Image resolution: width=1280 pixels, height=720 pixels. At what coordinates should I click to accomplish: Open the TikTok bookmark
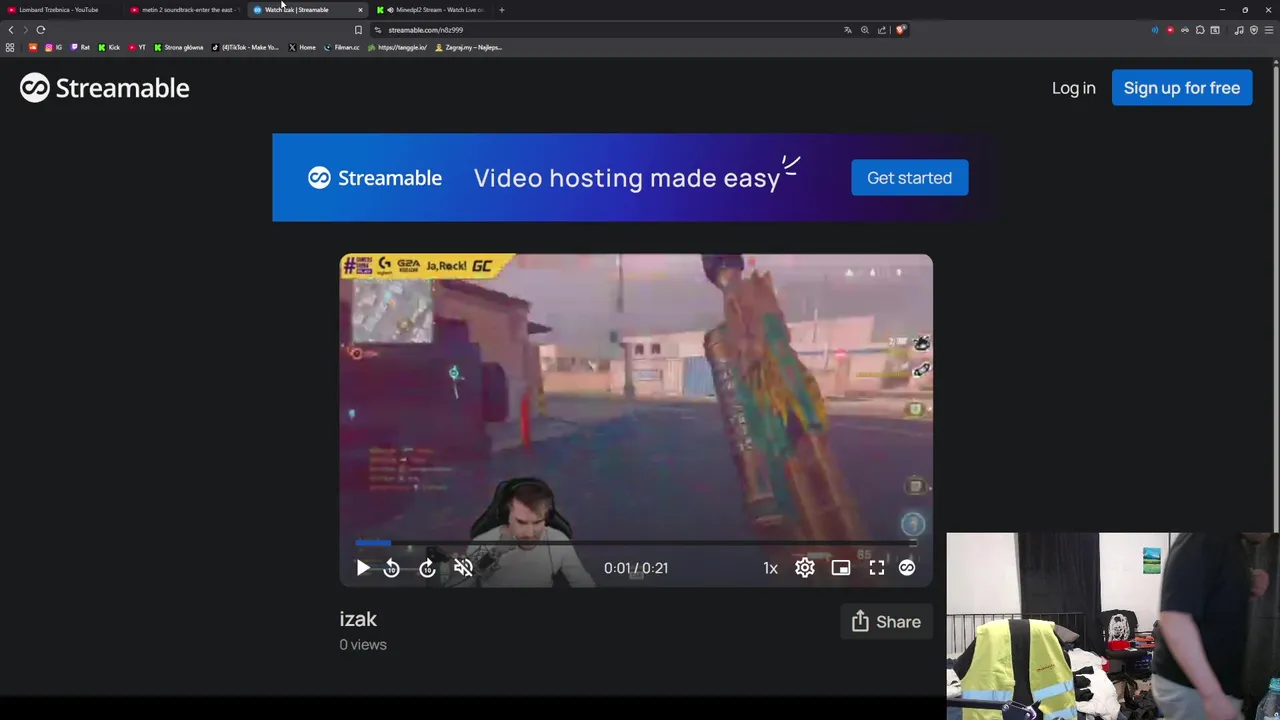pos(246,47)
